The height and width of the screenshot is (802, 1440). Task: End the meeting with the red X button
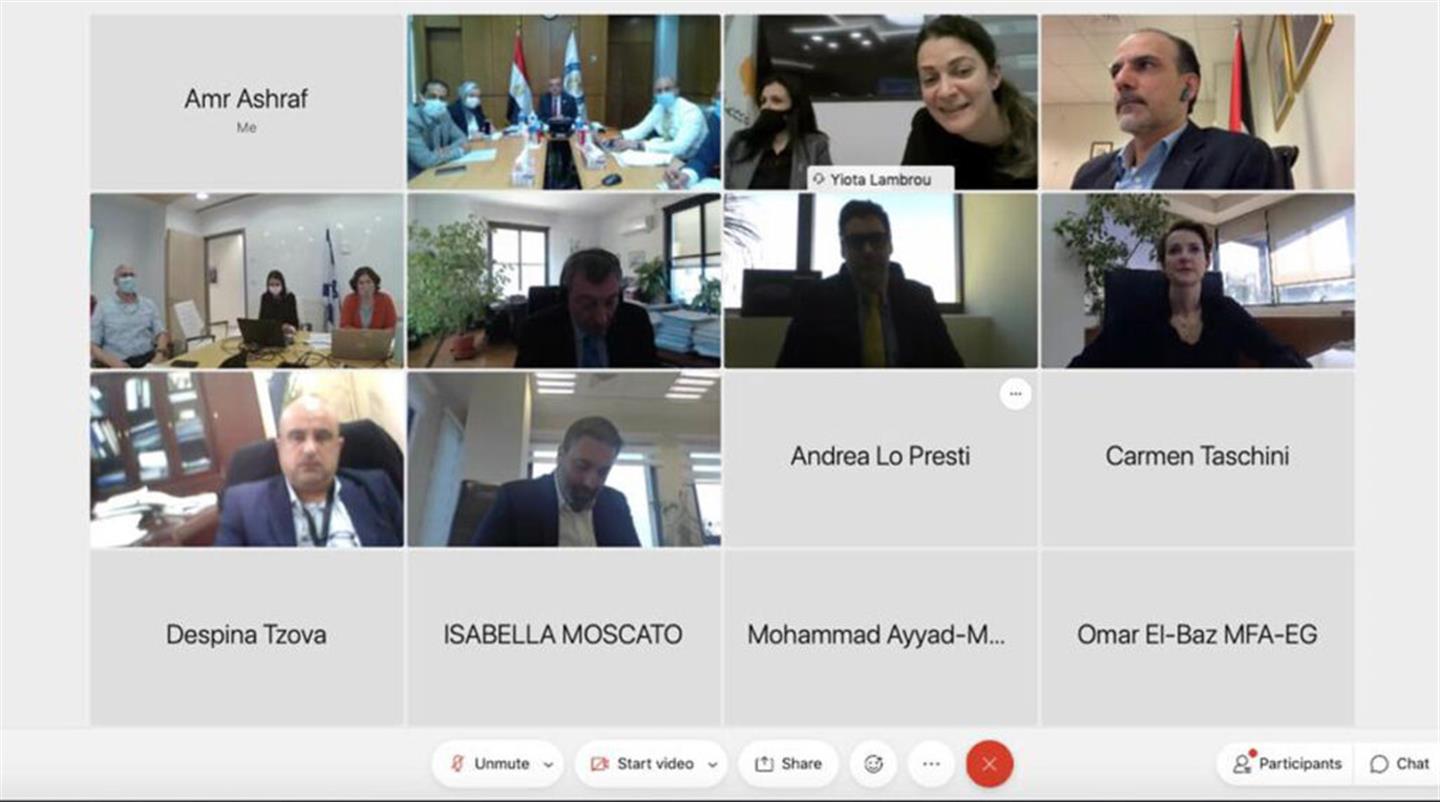(989, 764)
